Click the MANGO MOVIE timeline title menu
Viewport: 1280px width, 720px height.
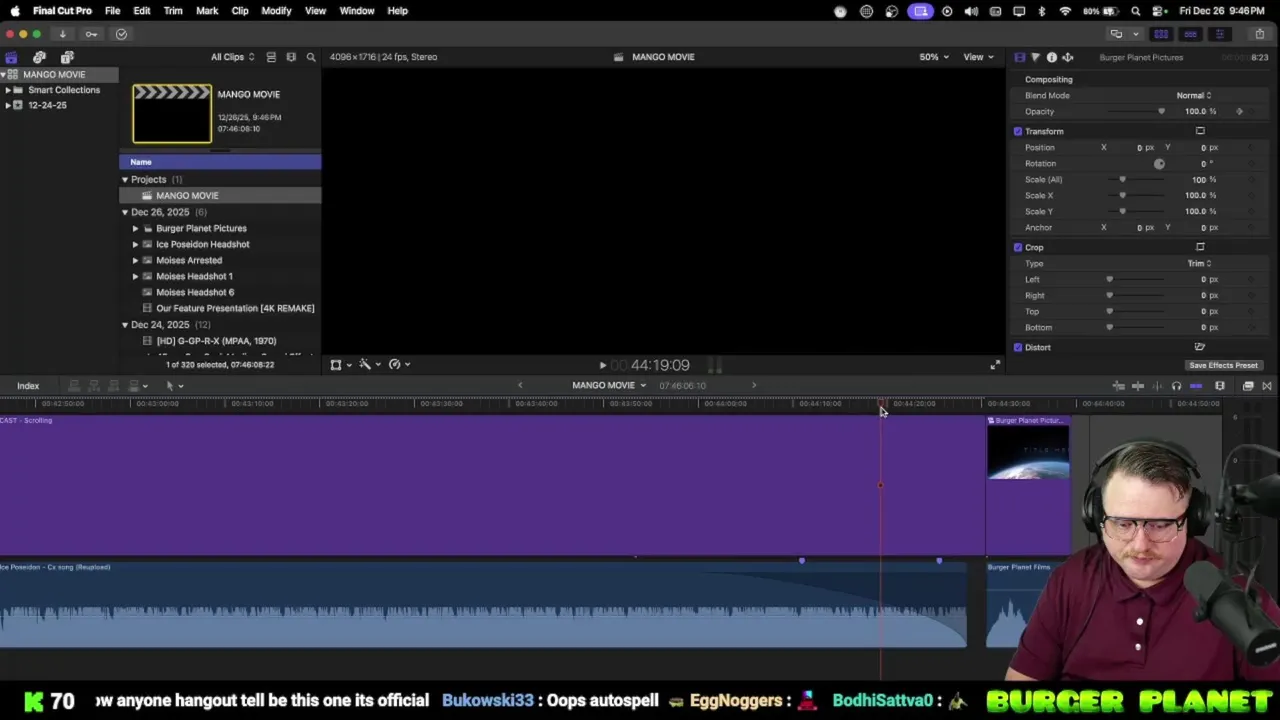[609, 385]
